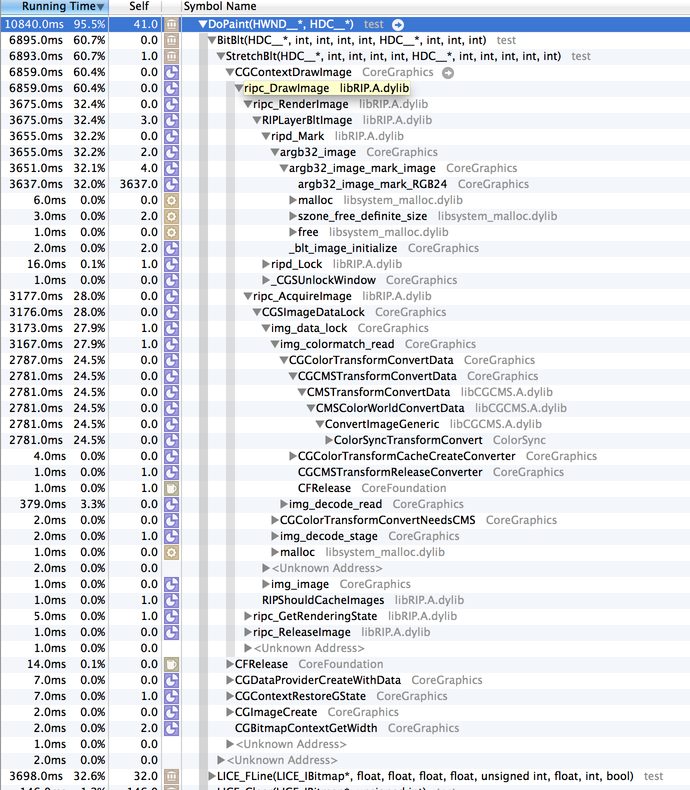Expand the LICE_FLine function node
Screen dimensions: 690x790
pyautogui.click(x=211, y=776)
